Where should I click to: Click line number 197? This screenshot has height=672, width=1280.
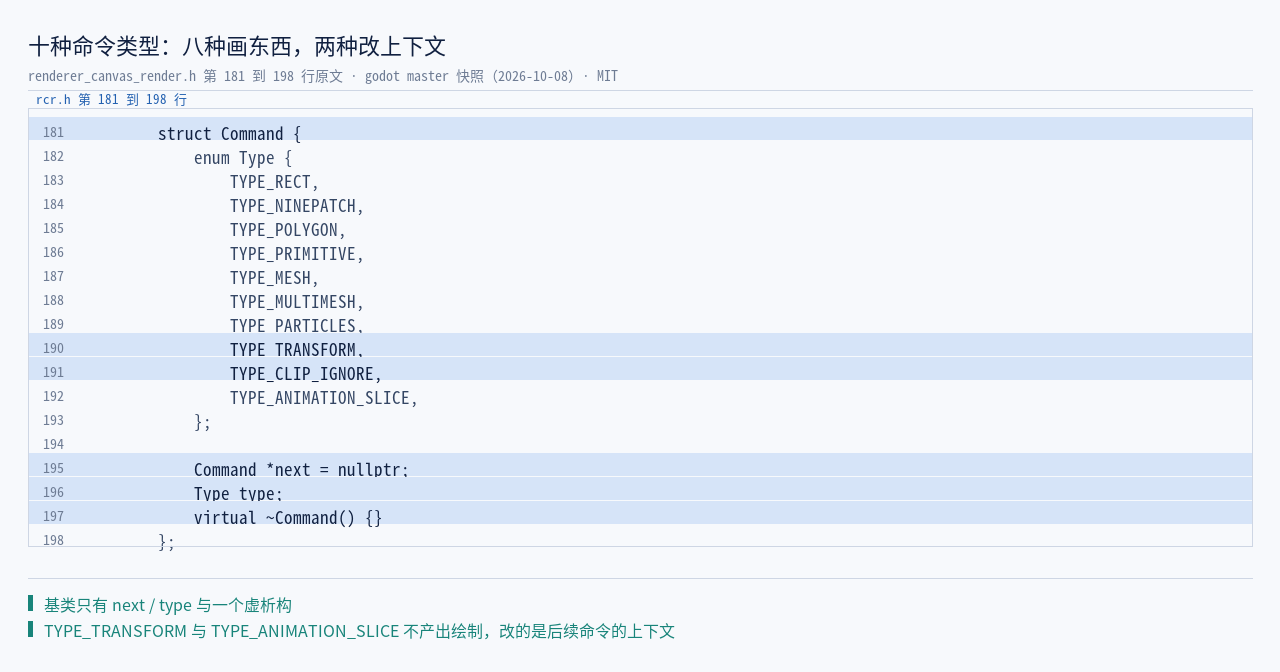click(53, 517)
